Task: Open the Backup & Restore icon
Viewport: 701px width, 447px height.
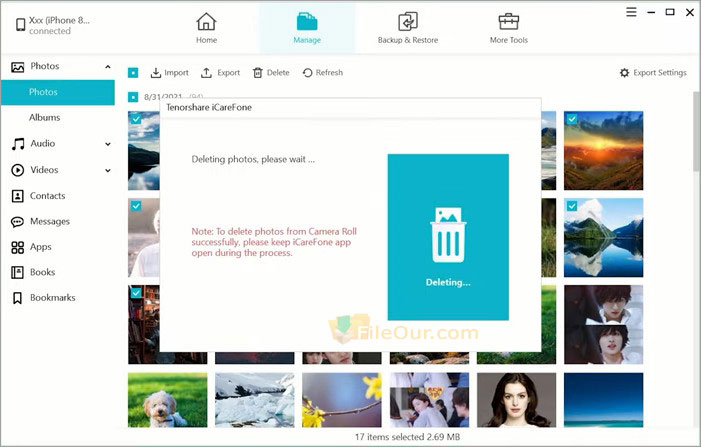Action: pos(408,21)
